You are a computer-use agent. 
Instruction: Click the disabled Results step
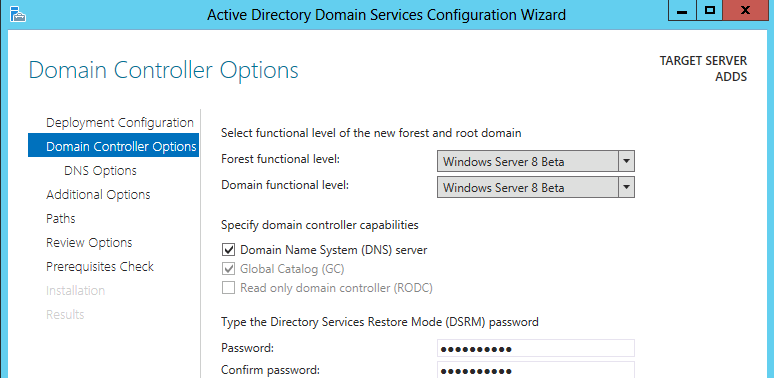(65, 314)
